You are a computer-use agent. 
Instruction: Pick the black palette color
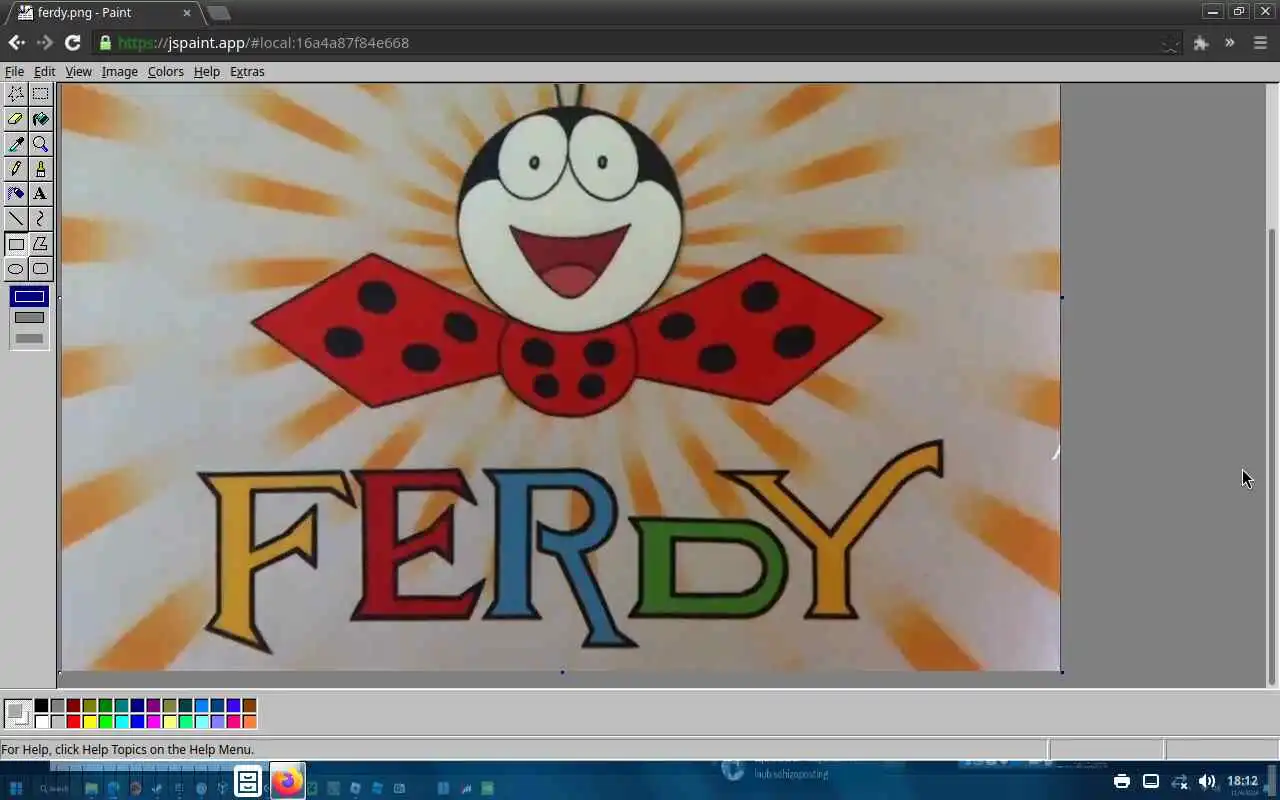42,706
